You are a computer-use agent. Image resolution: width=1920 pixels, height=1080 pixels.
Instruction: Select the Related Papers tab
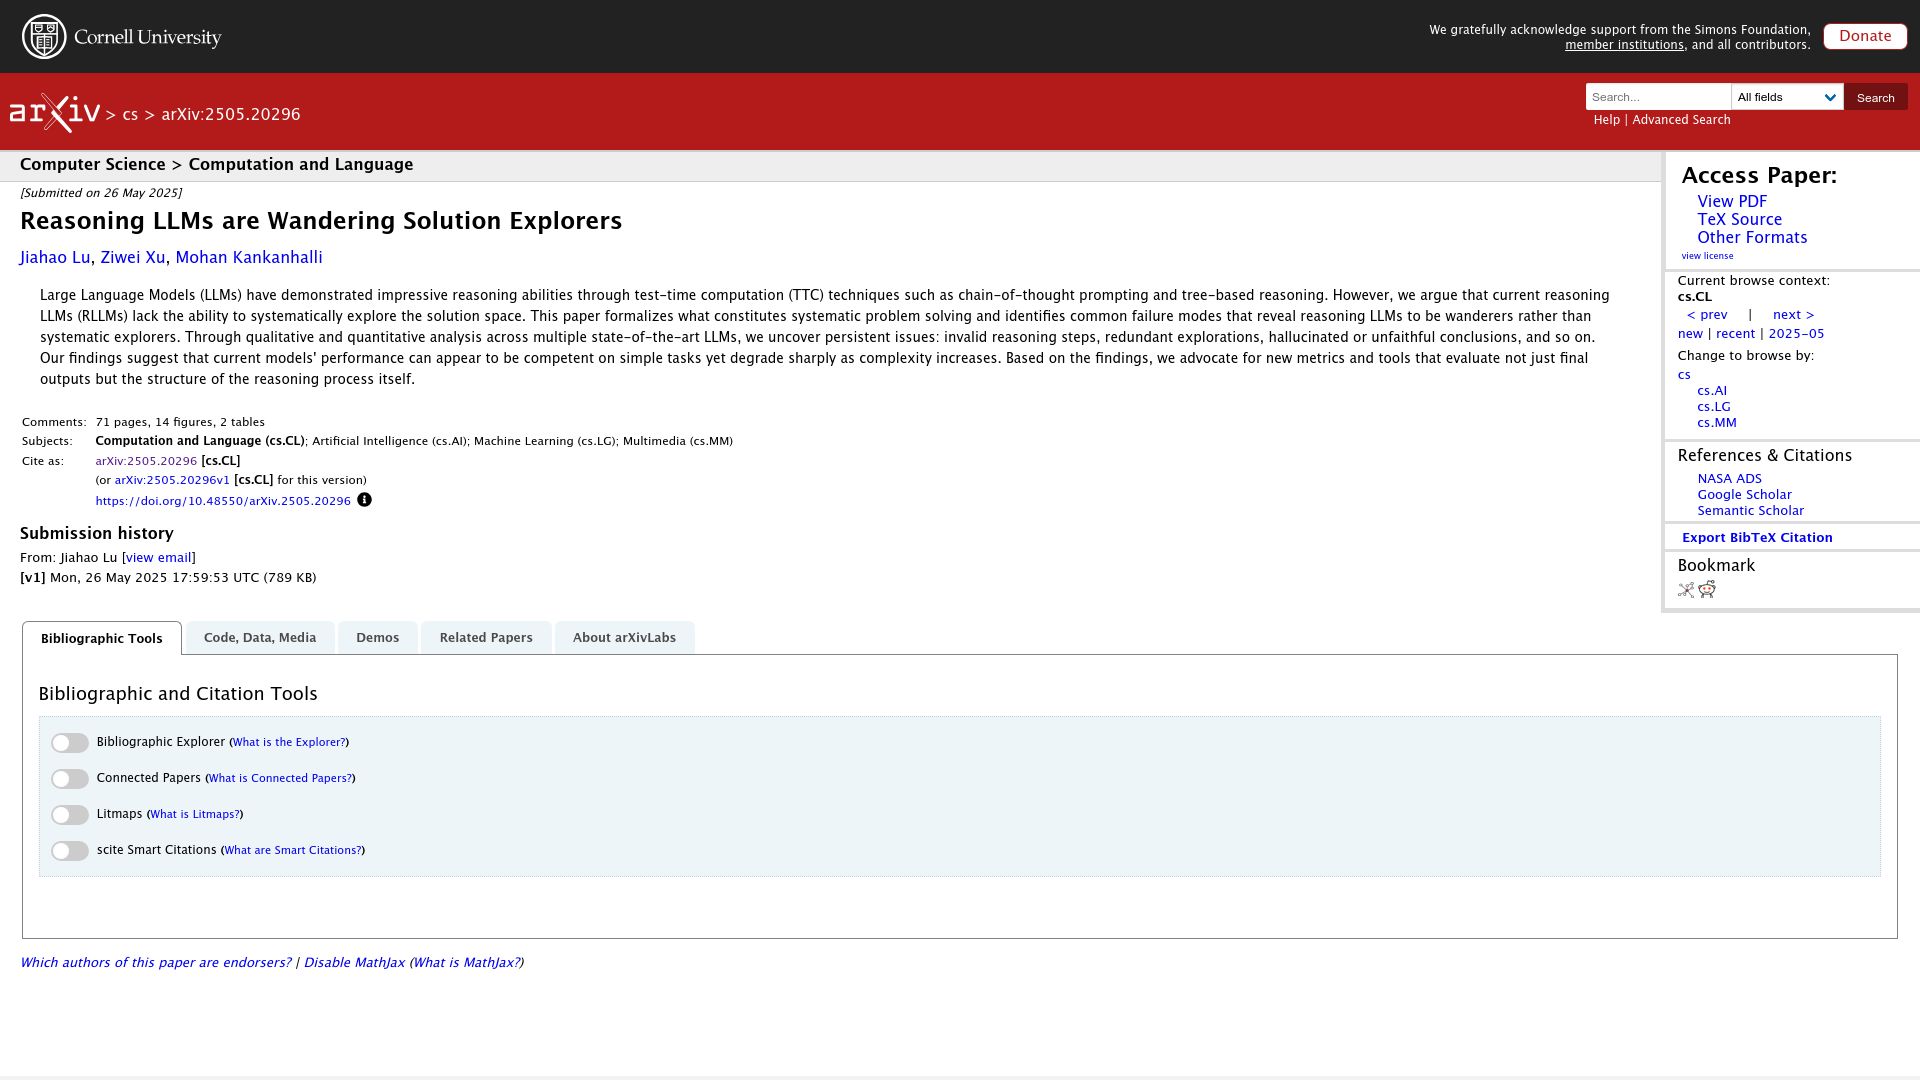point(486,638)
